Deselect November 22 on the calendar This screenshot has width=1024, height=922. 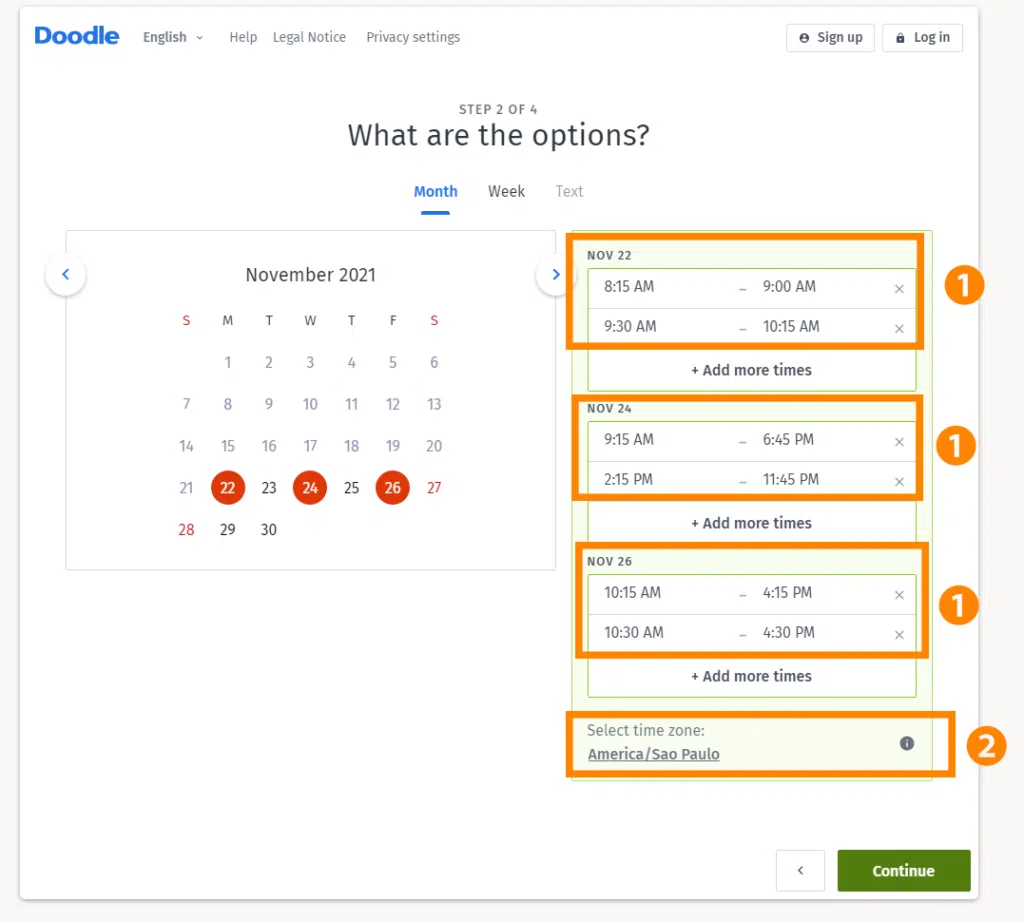[227, 488]
